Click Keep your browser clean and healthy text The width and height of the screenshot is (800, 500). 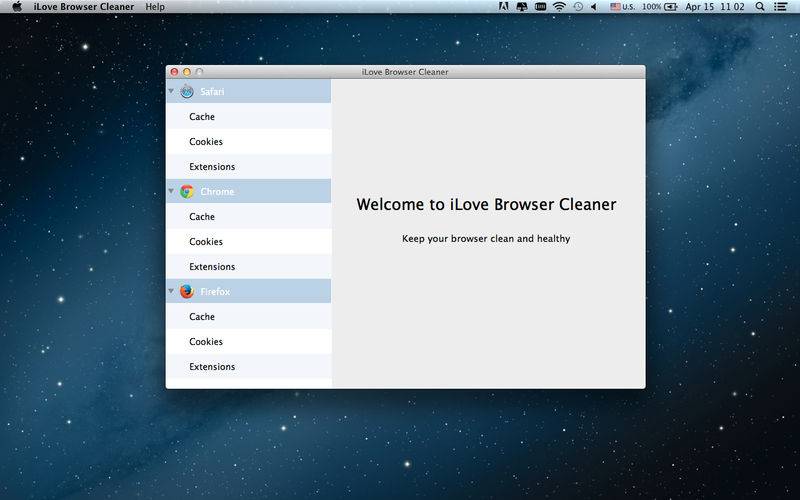[486, 238]
